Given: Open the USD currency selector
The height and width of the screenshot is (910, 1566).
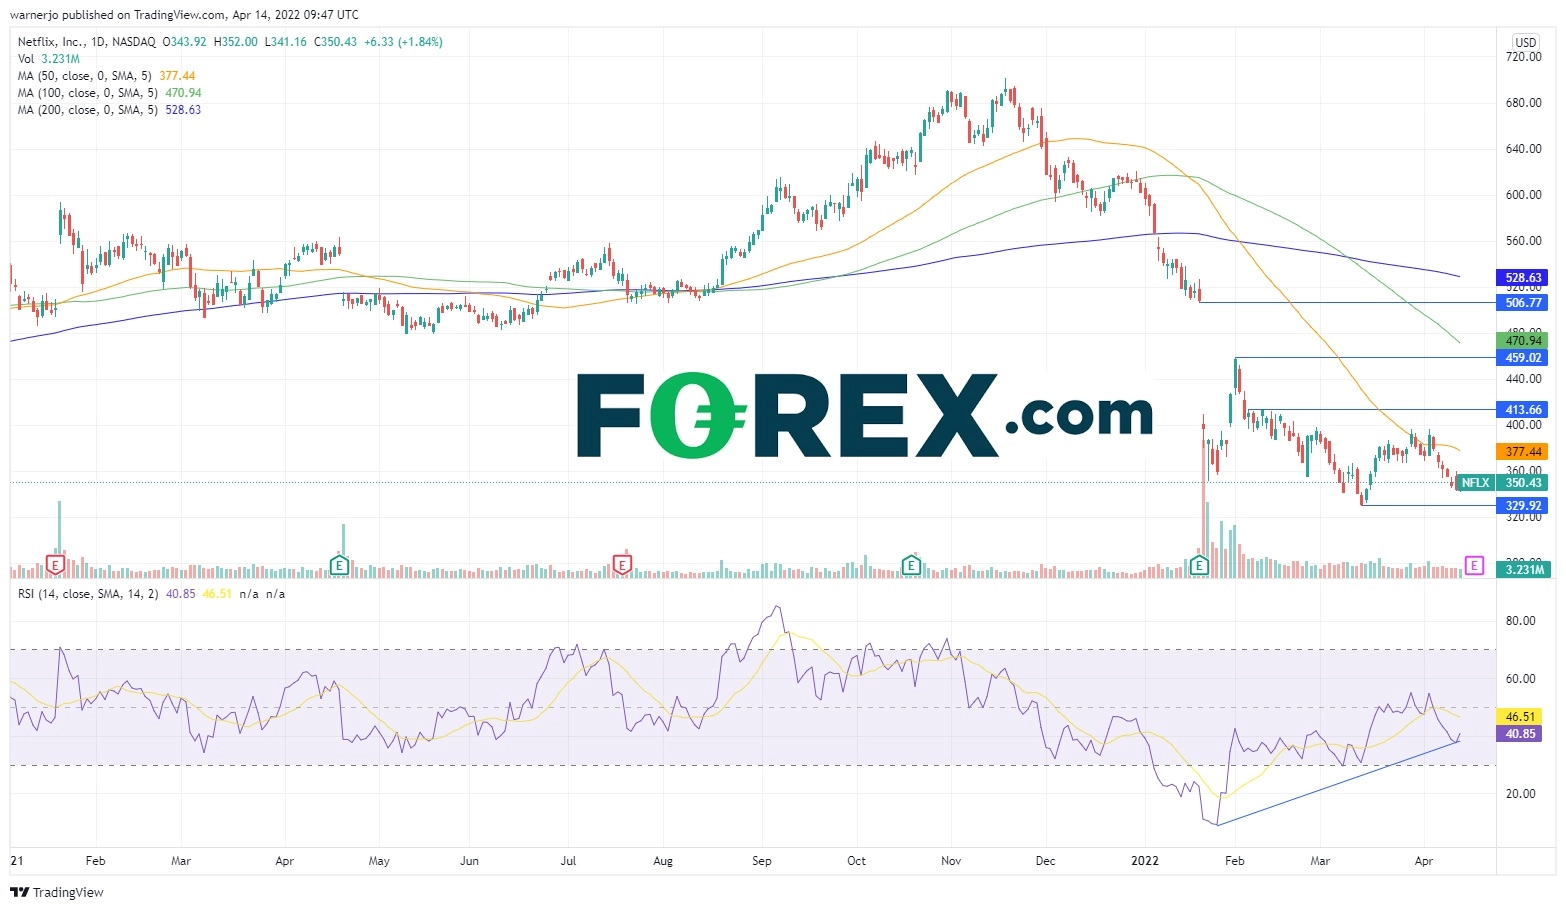Looking at the screenshot, I should click(1525, 42).
